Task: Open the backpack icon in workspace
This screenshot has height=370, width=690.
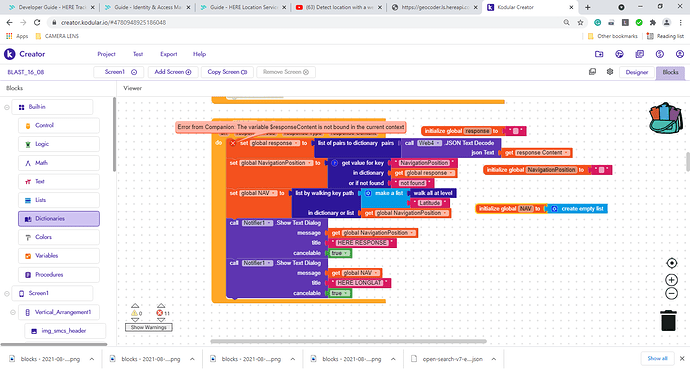Action: [665, 117]
